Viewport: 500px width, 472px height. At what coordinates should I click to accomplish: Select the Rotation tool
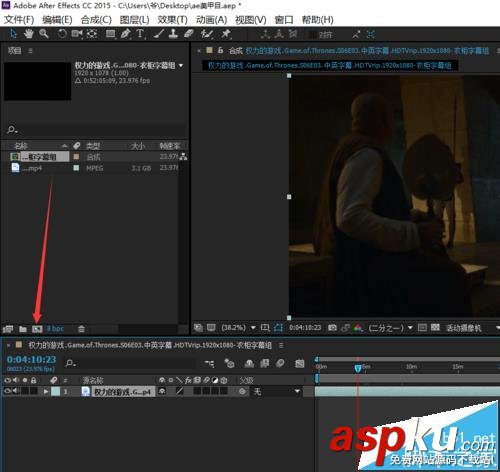click(x=62, y=34)
